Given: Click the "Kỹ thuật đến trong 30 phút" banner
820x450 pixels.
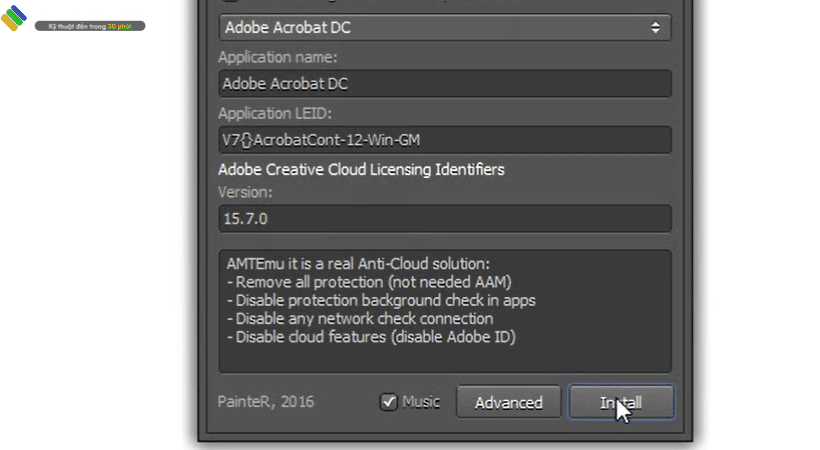Looking at the screenshot, I should coord(90,26).
